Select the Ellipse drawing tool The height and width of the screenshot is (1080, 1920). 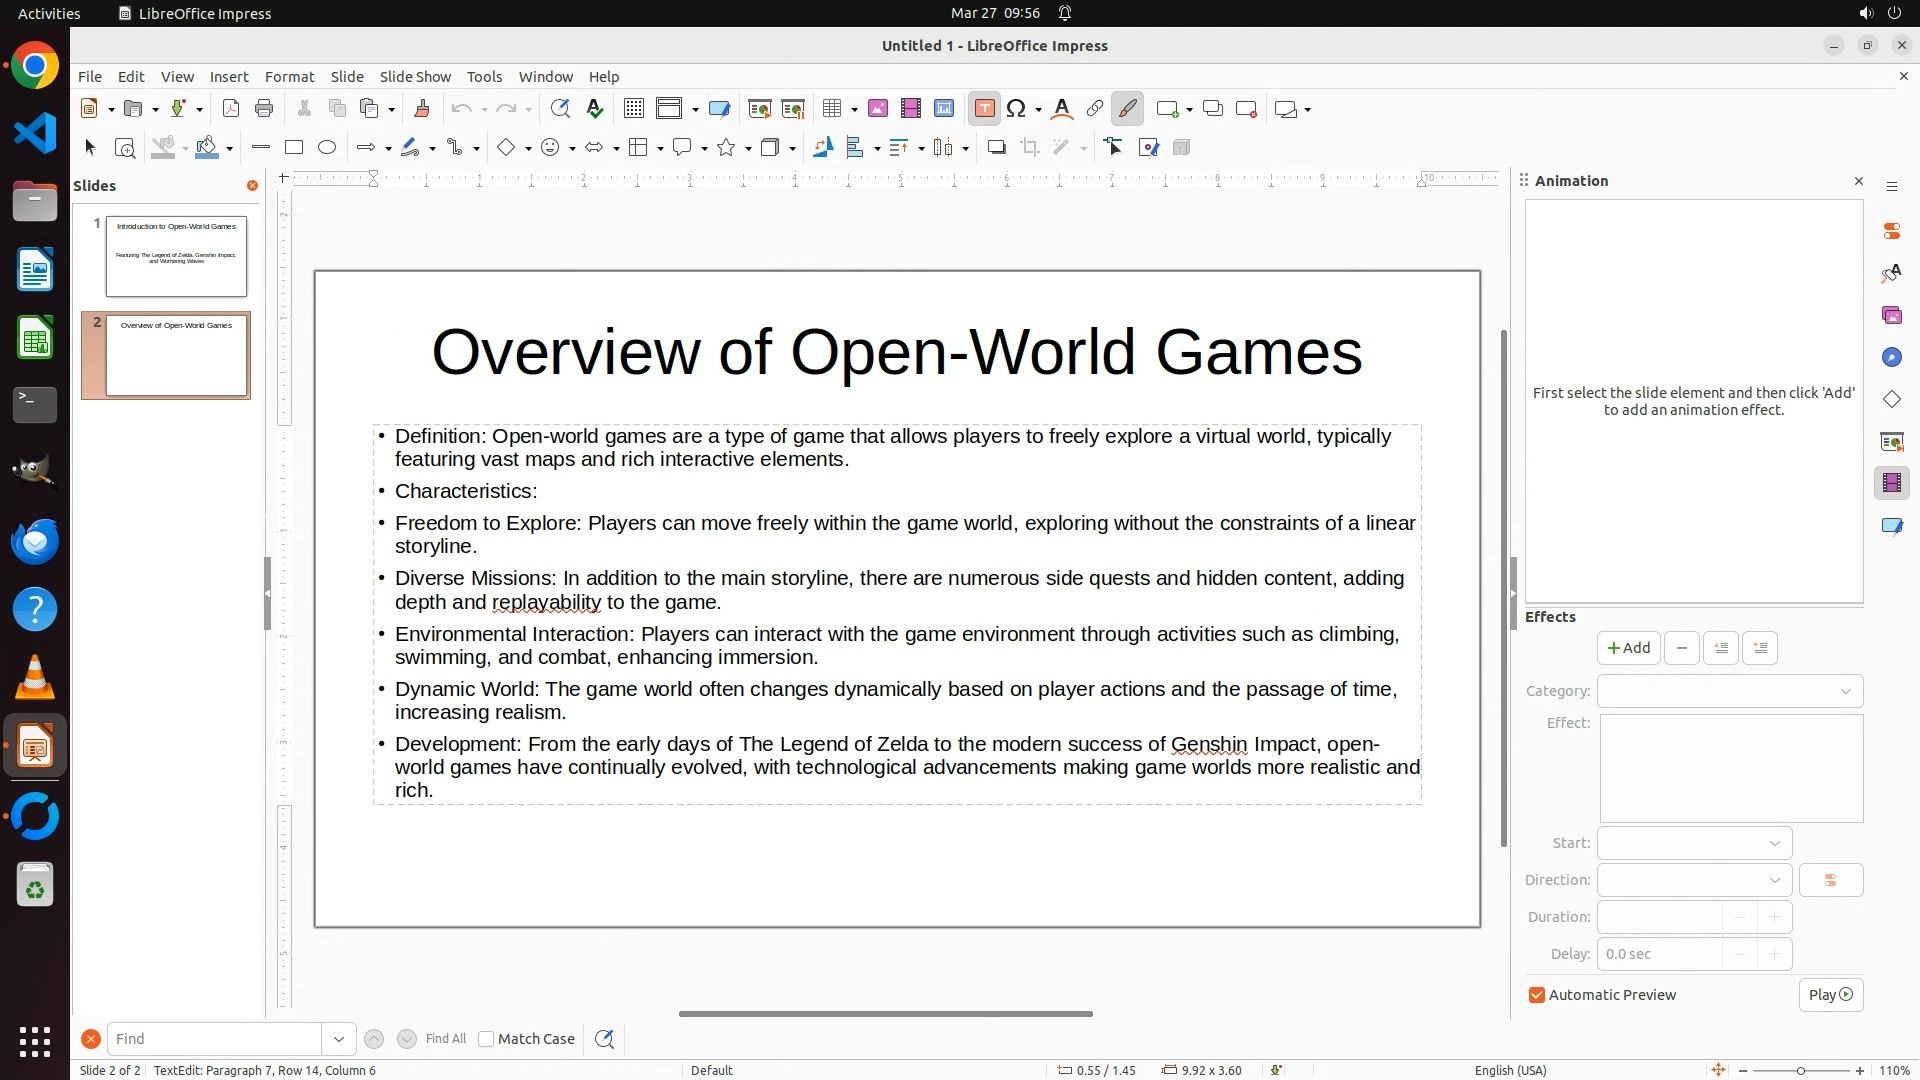click(327, 148)
